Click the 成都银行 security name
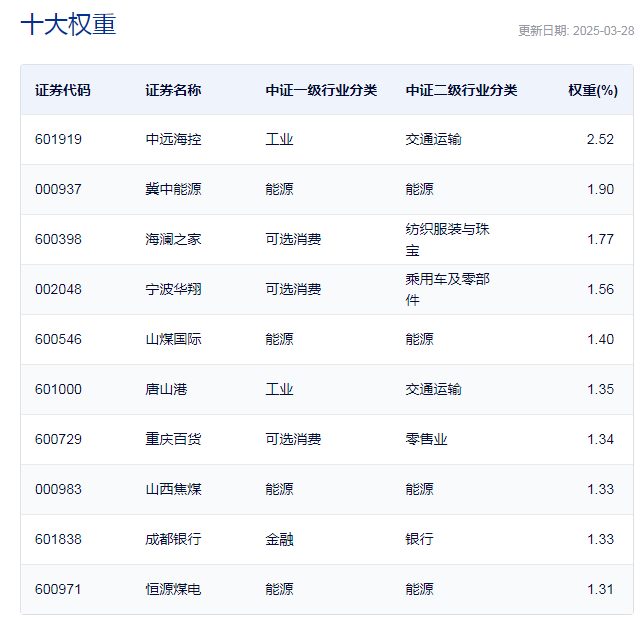 (x=173, y=539)
